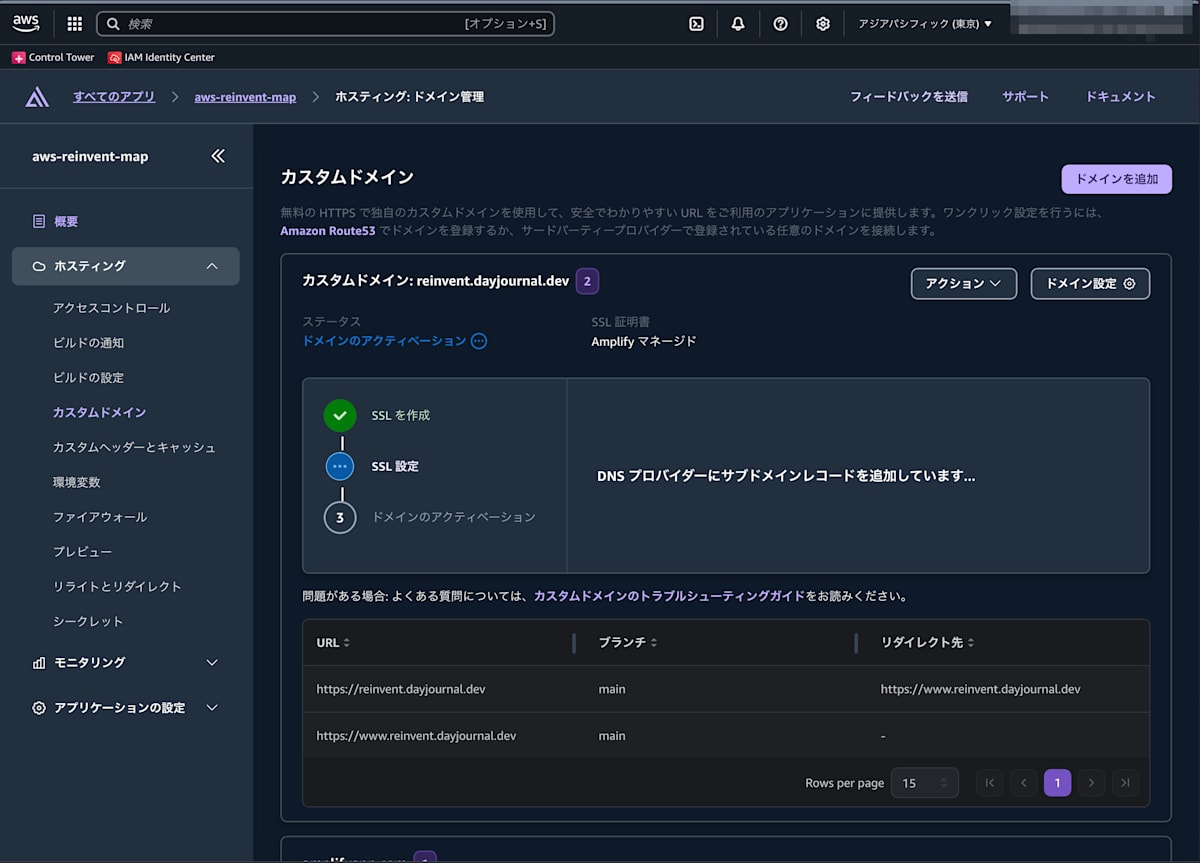Viewport: 1200px width, 863px height.
Task: Open サポート link
Action: [1025, 97]
